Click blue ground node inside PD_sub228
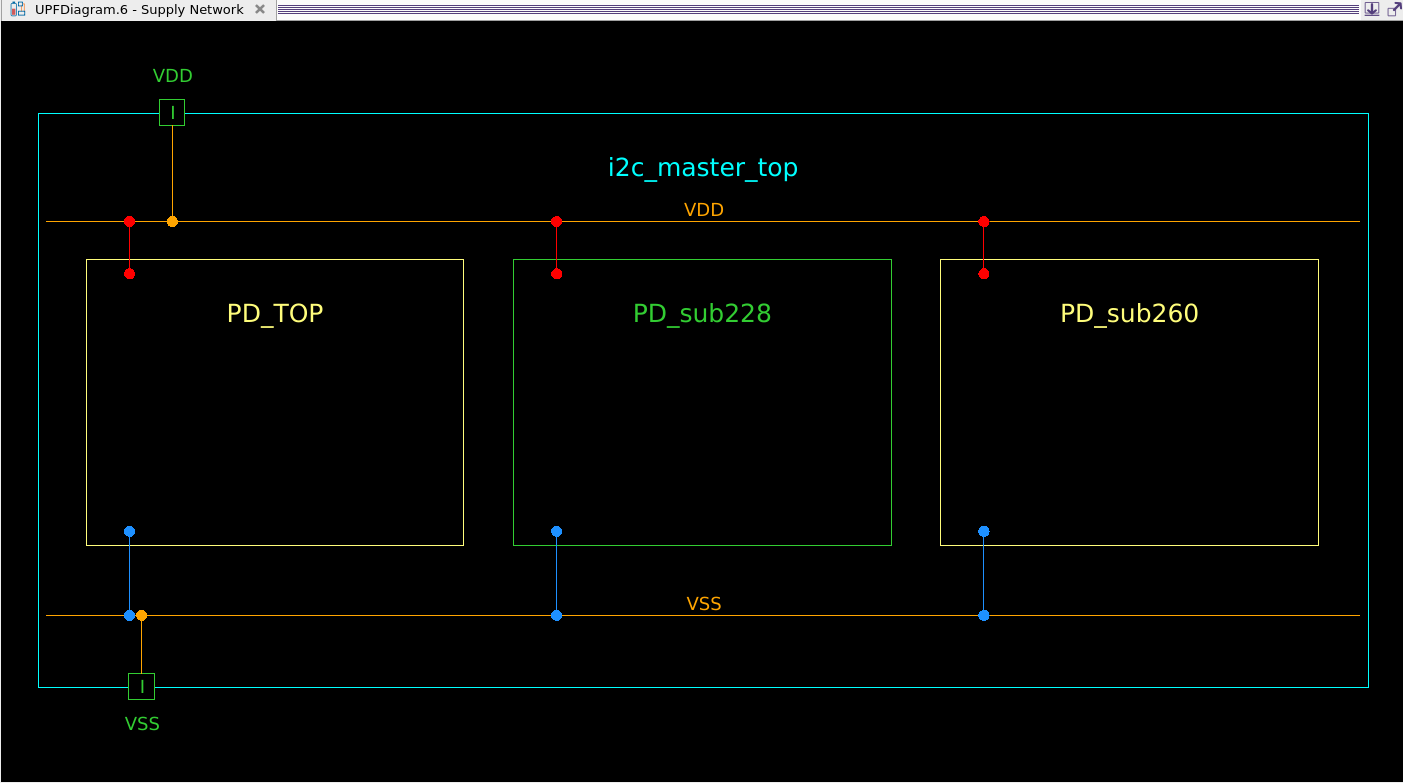 [x=557, y=531]
